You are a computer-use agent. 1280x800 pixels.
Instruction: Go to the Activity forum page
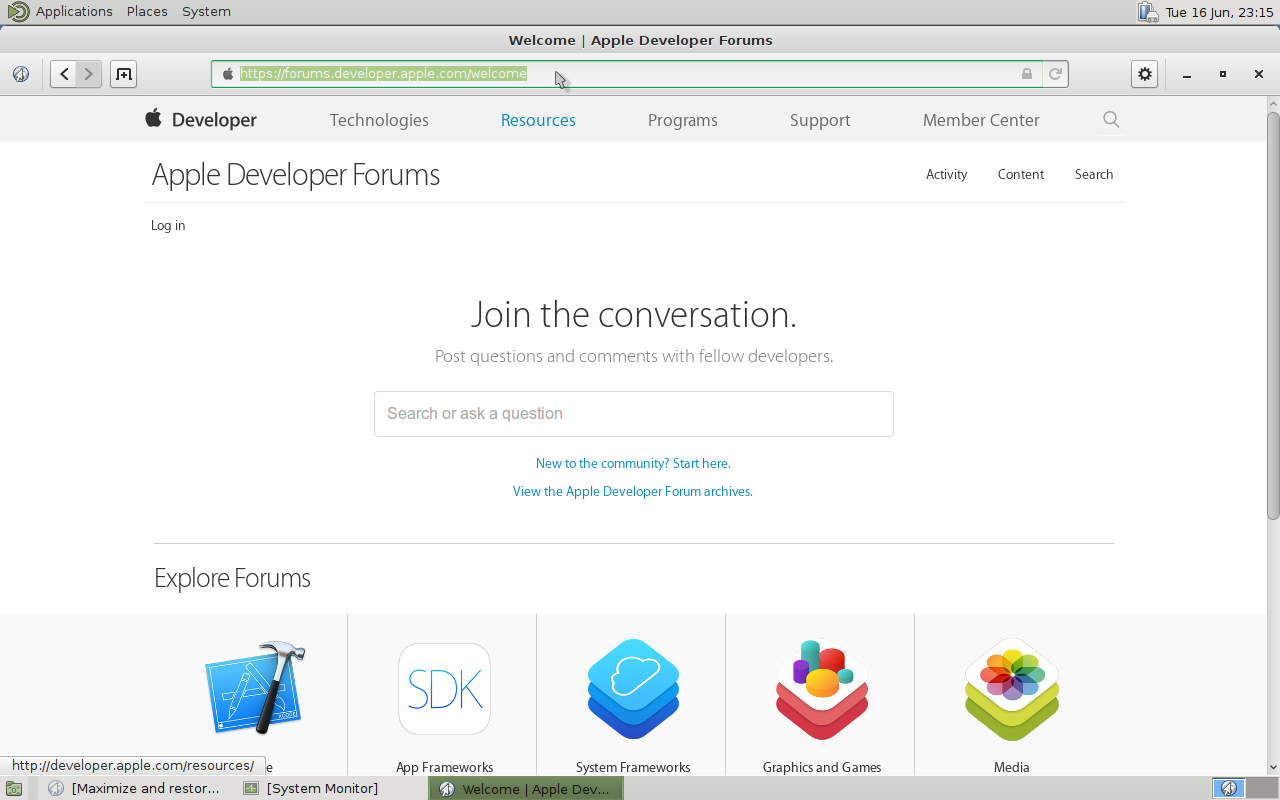[x=946, y=174]
